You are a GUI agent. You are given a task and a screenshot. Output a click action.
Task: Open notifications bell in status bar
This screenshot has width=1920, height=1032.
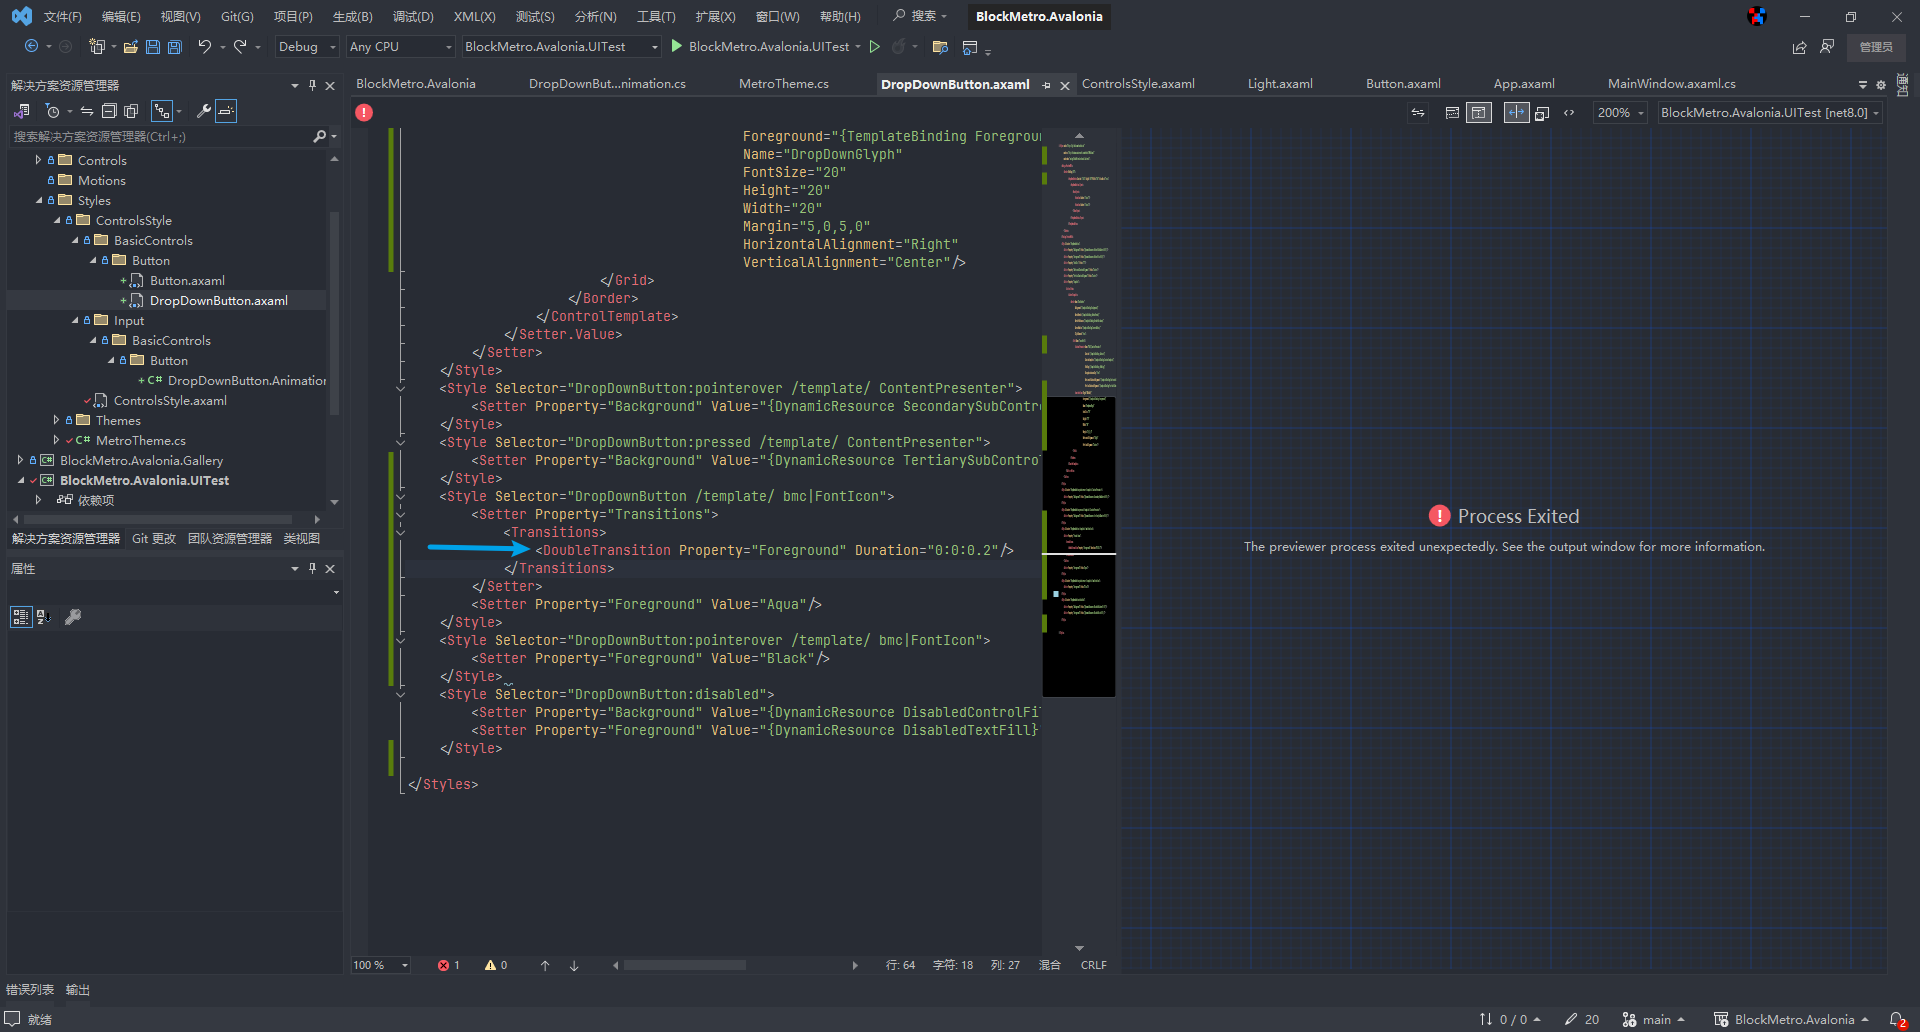tap(1897, 1019)
